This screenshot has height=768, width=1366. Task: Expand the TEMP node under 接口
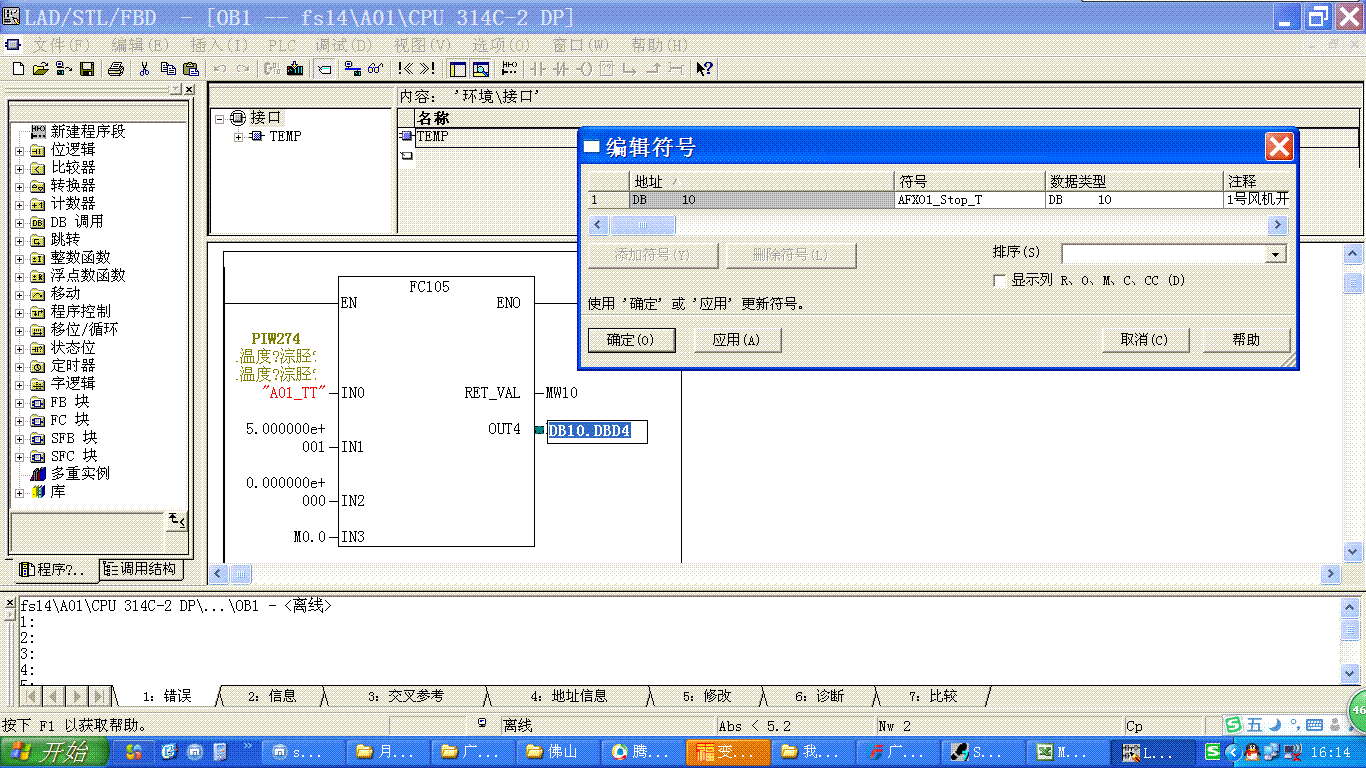pyautogui.click(x=239, y=137)
